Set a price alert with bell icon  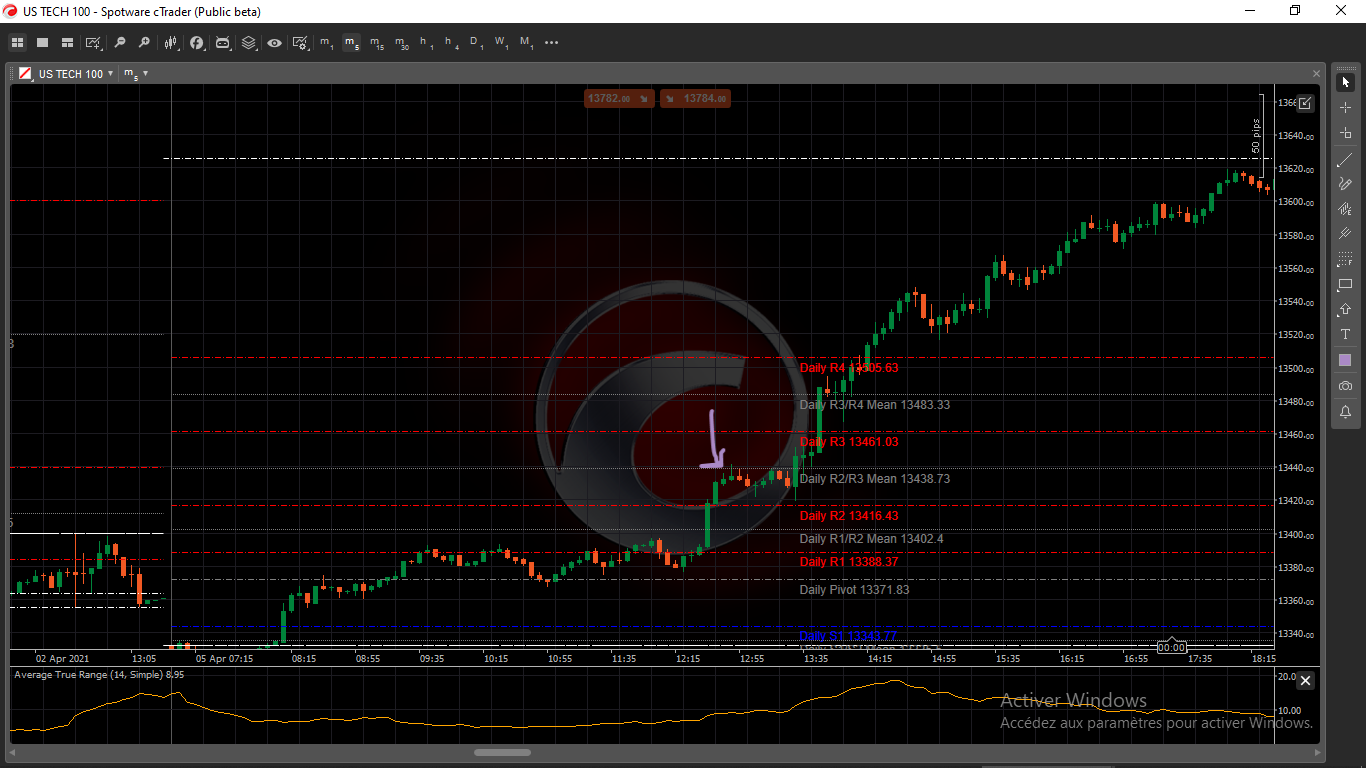[1345, 411]
